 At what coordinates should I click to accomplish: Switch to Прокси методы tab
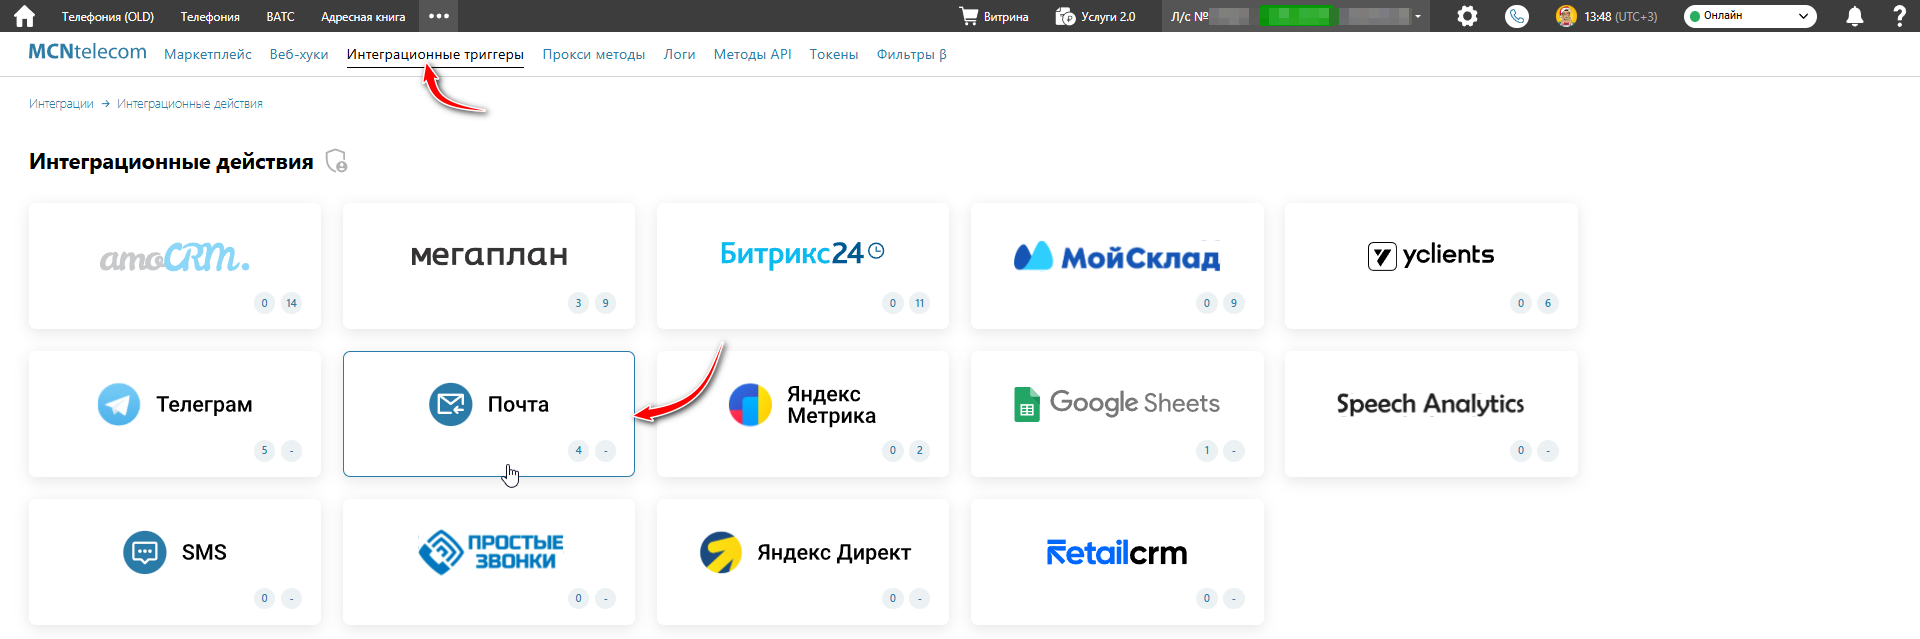[x=594, y=54]
